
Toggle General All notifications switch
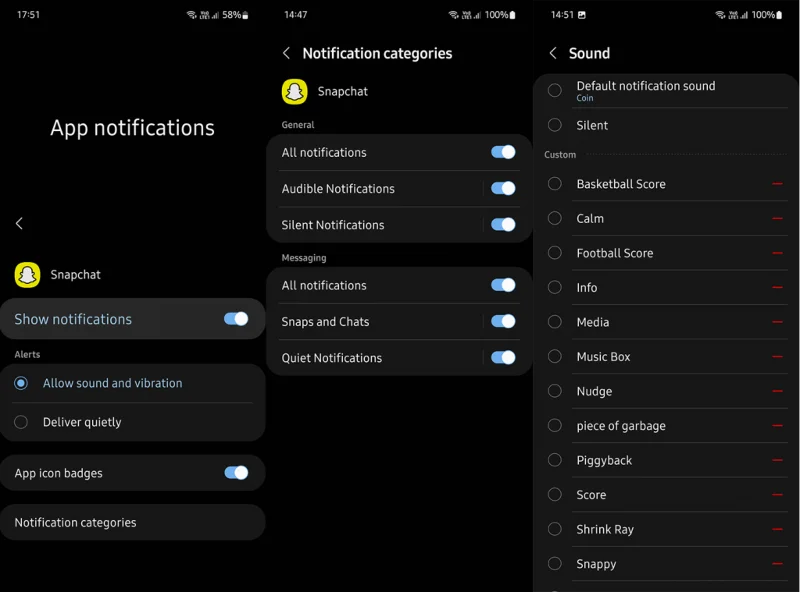tap(503, 152)
